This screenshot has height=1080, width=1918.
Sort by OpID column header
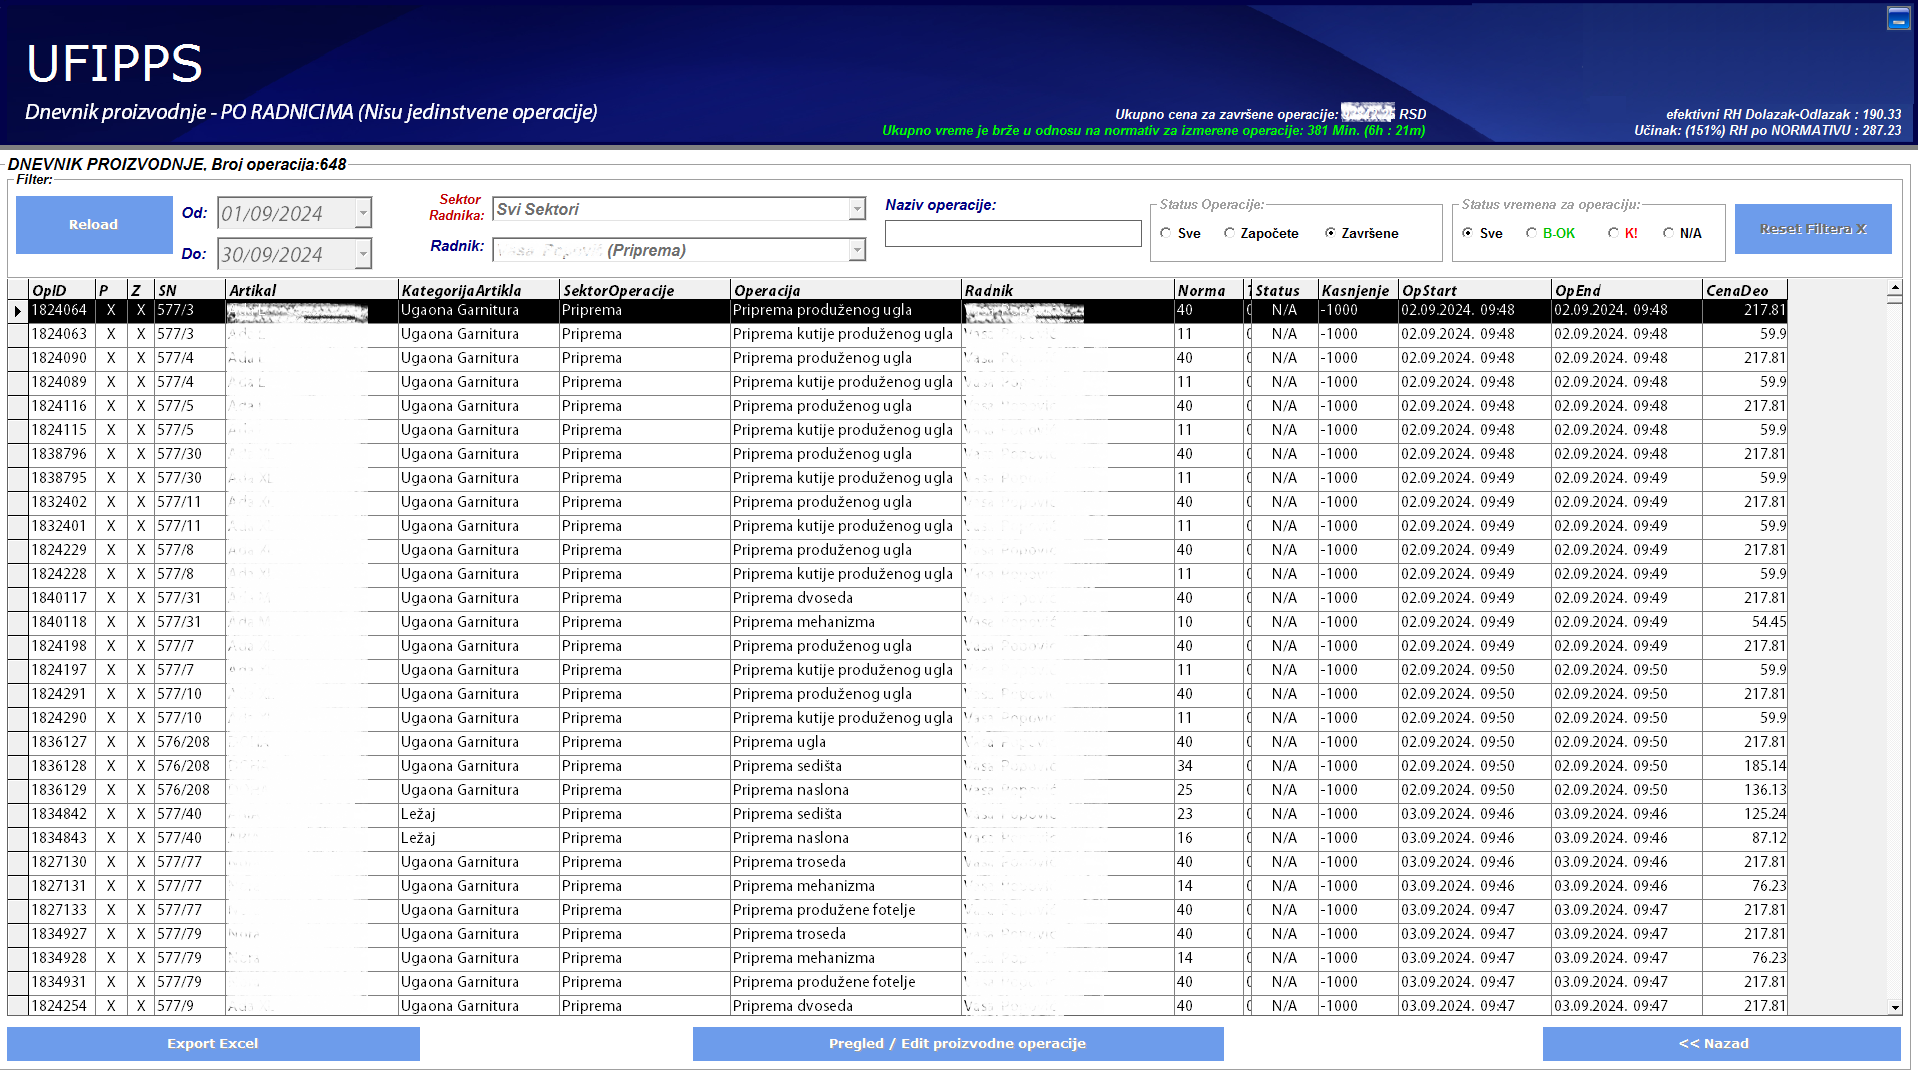pyautogui.click(x=62, y=290)
